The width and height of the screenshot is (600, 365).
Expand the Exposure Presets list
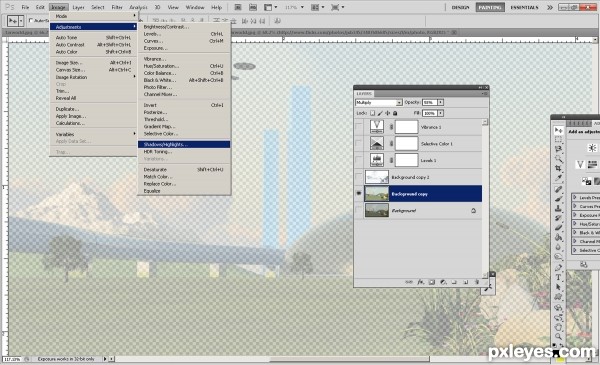[x=575, y=215]
